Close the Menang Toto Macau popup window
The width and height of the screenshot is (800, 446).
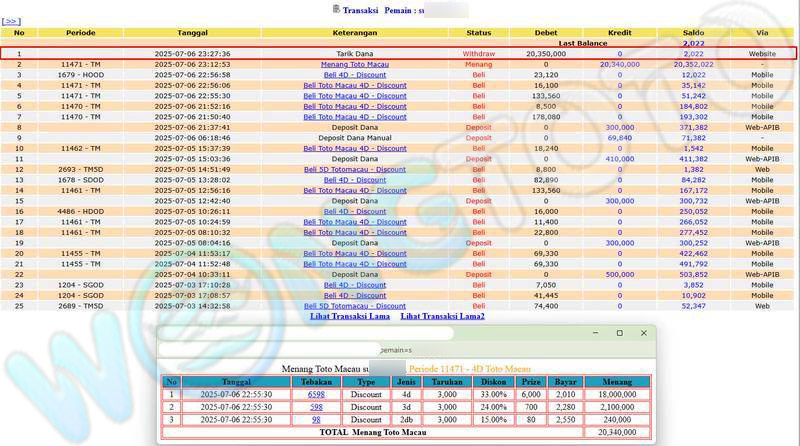point(645,333)
